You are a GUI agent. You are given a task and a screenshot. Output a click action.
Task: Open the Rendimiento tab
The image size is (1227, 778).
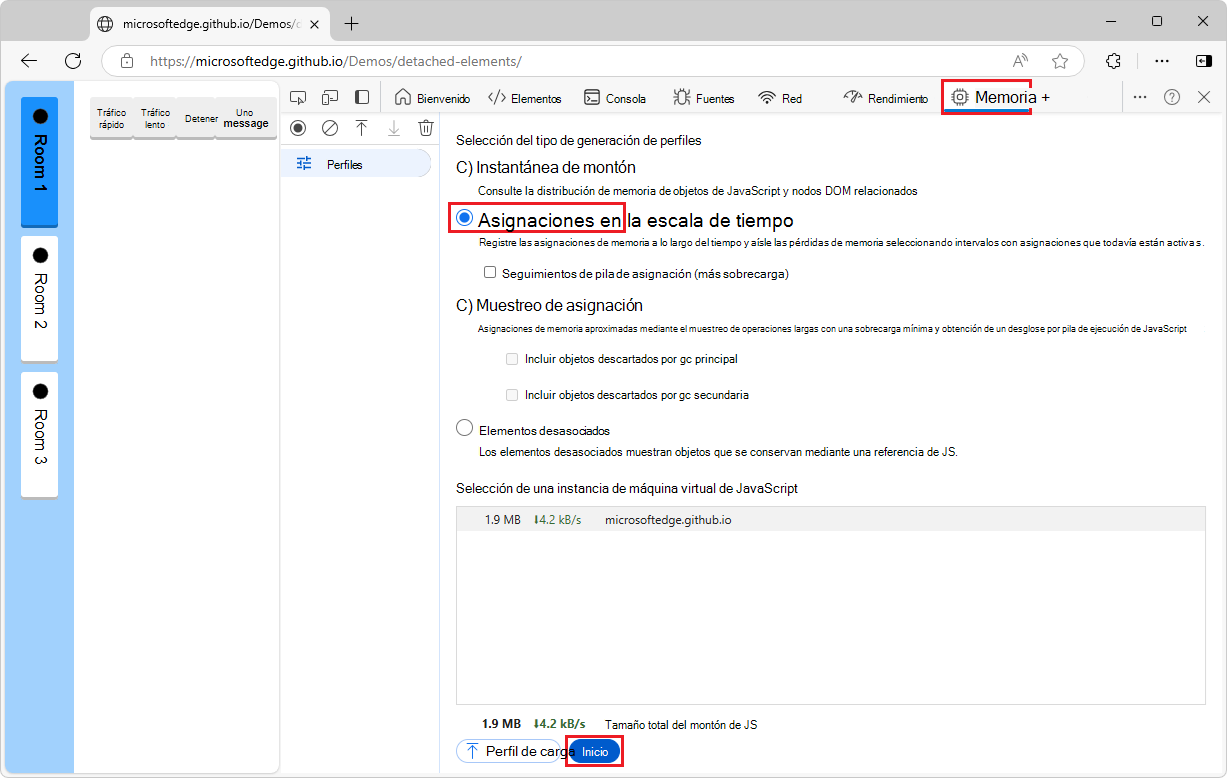coord(886,98)
